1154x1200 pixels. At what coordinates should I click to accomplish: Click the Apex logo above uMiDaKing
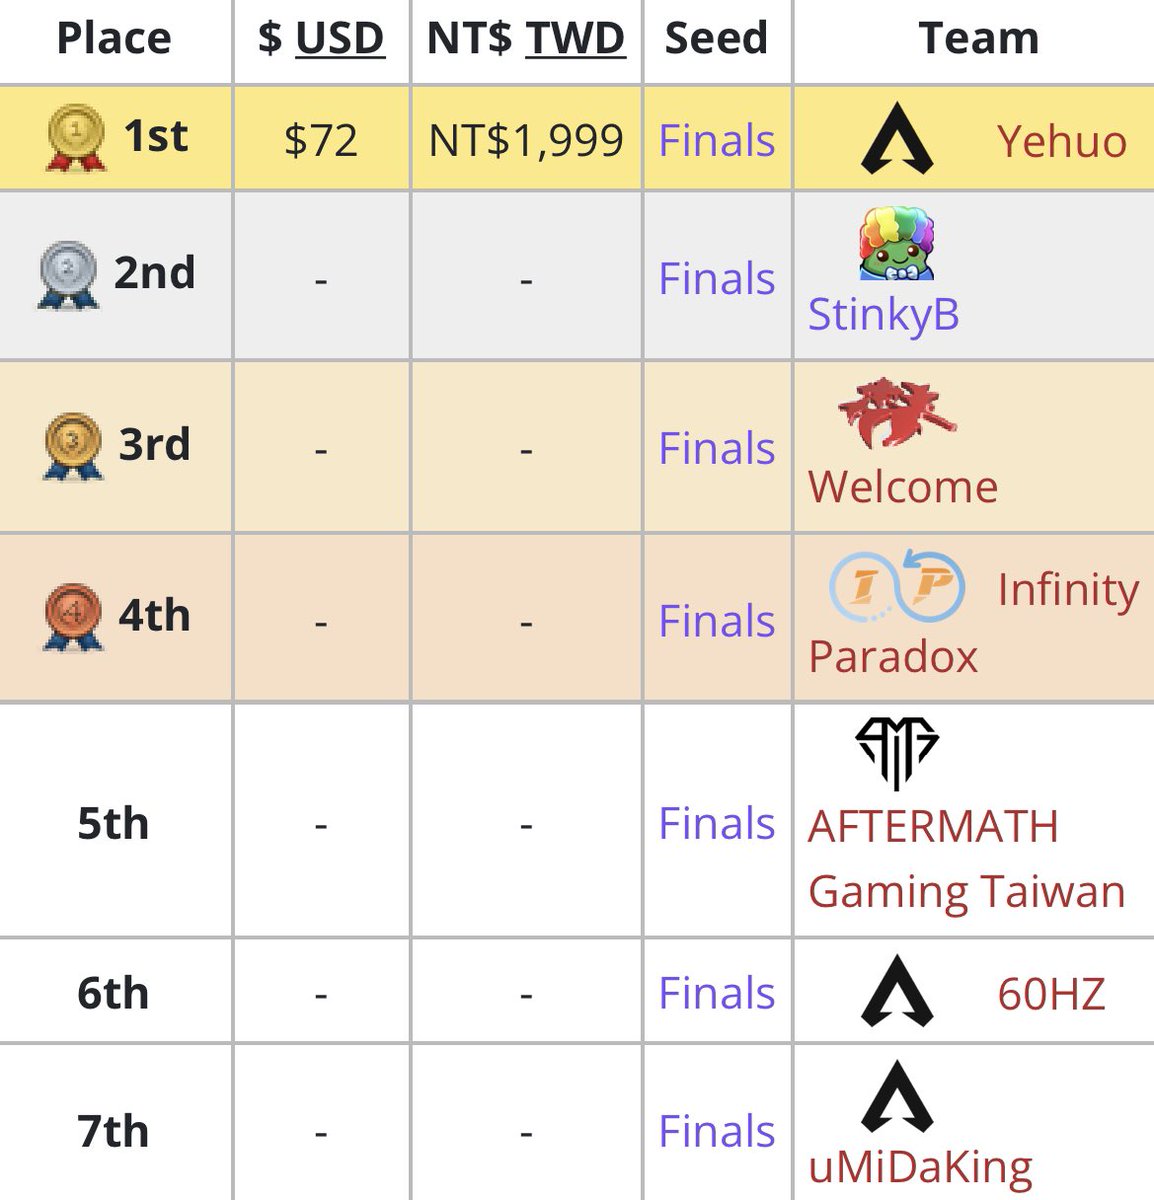coord(897,1096)
